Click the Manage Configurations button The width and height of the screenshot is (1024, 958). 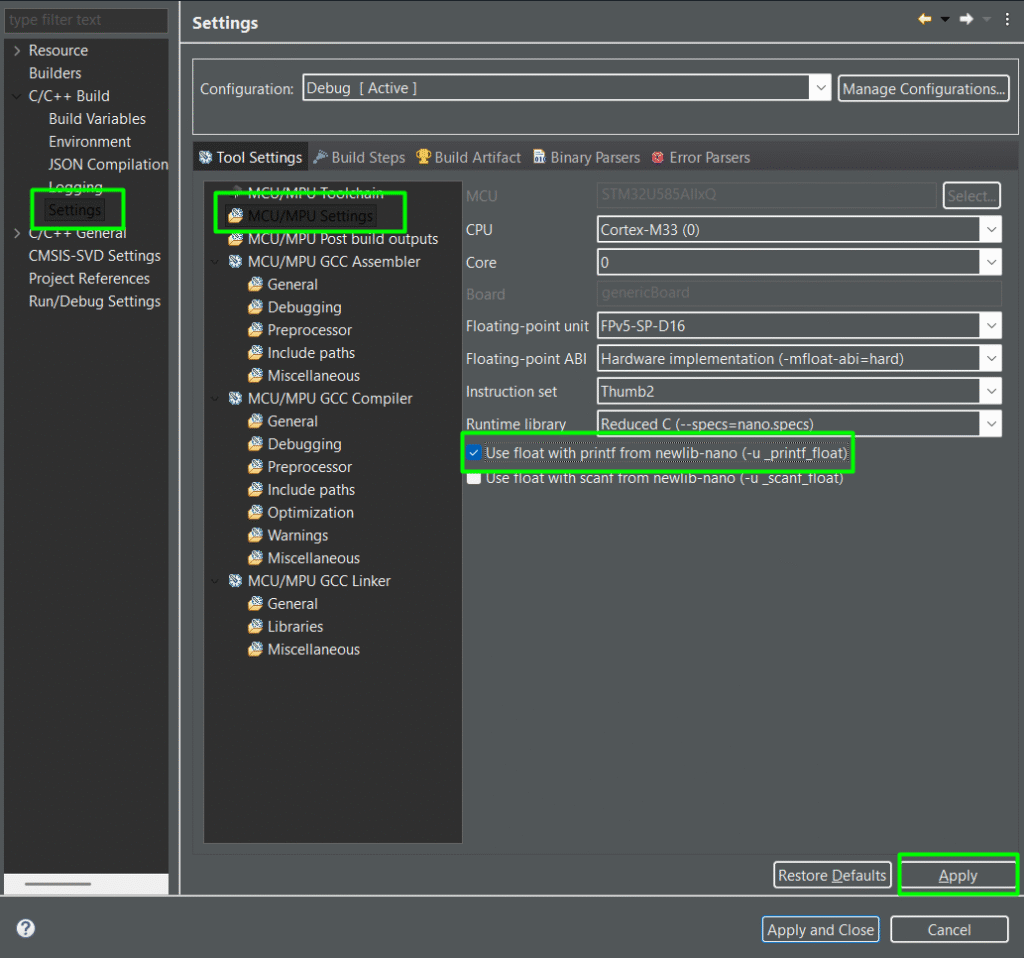[x=922, y=89]
